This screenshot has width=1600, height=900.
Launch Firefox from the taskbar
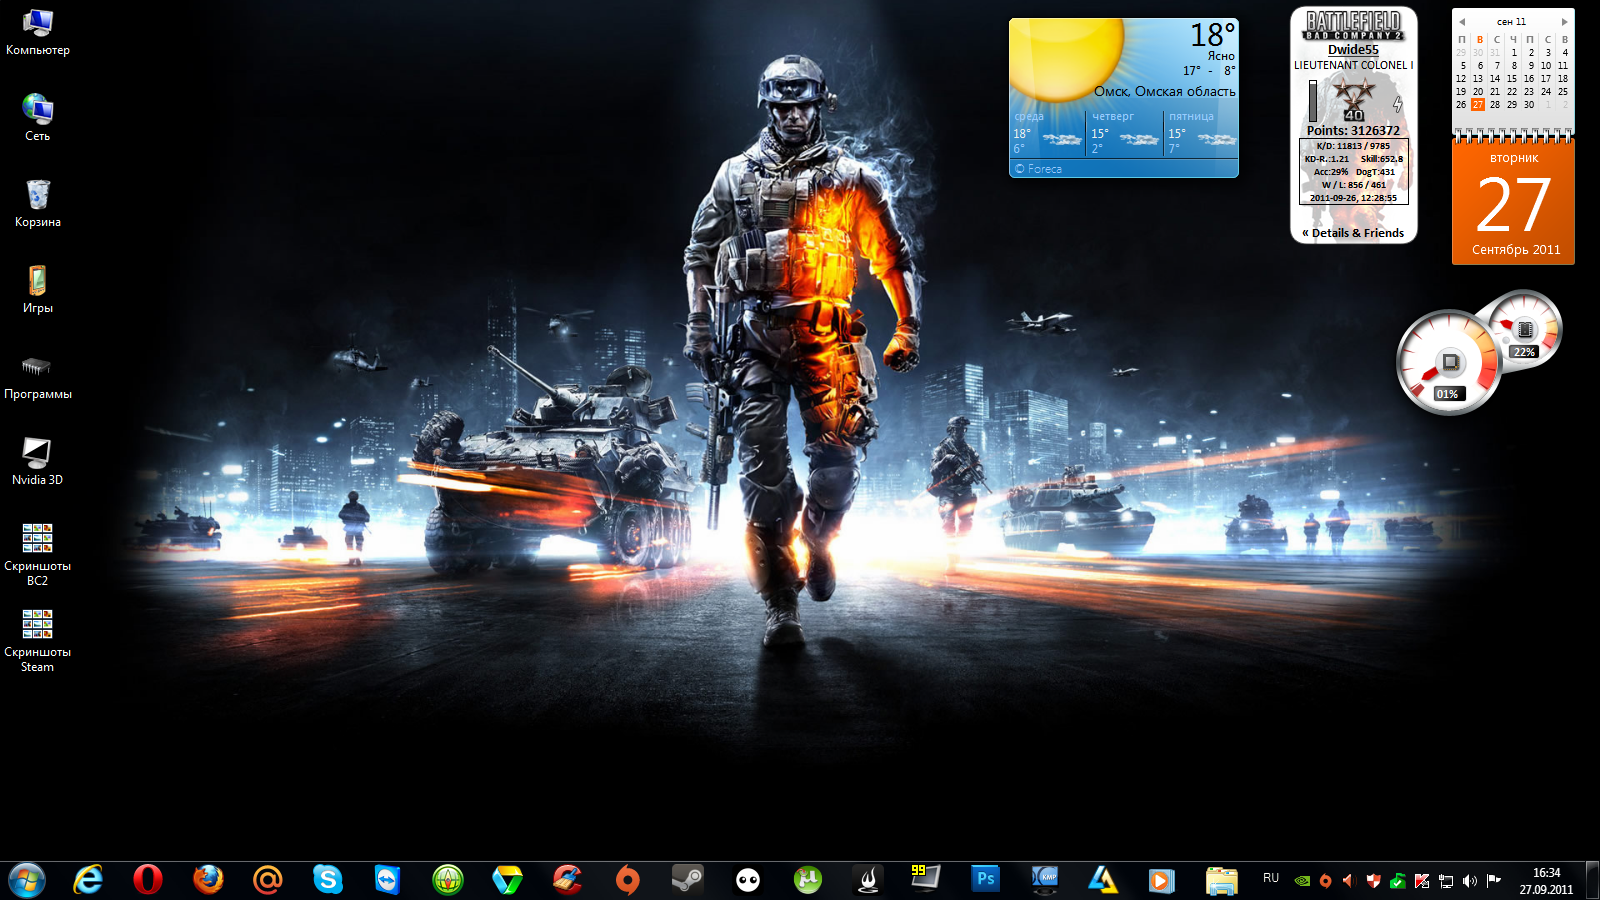208,880
